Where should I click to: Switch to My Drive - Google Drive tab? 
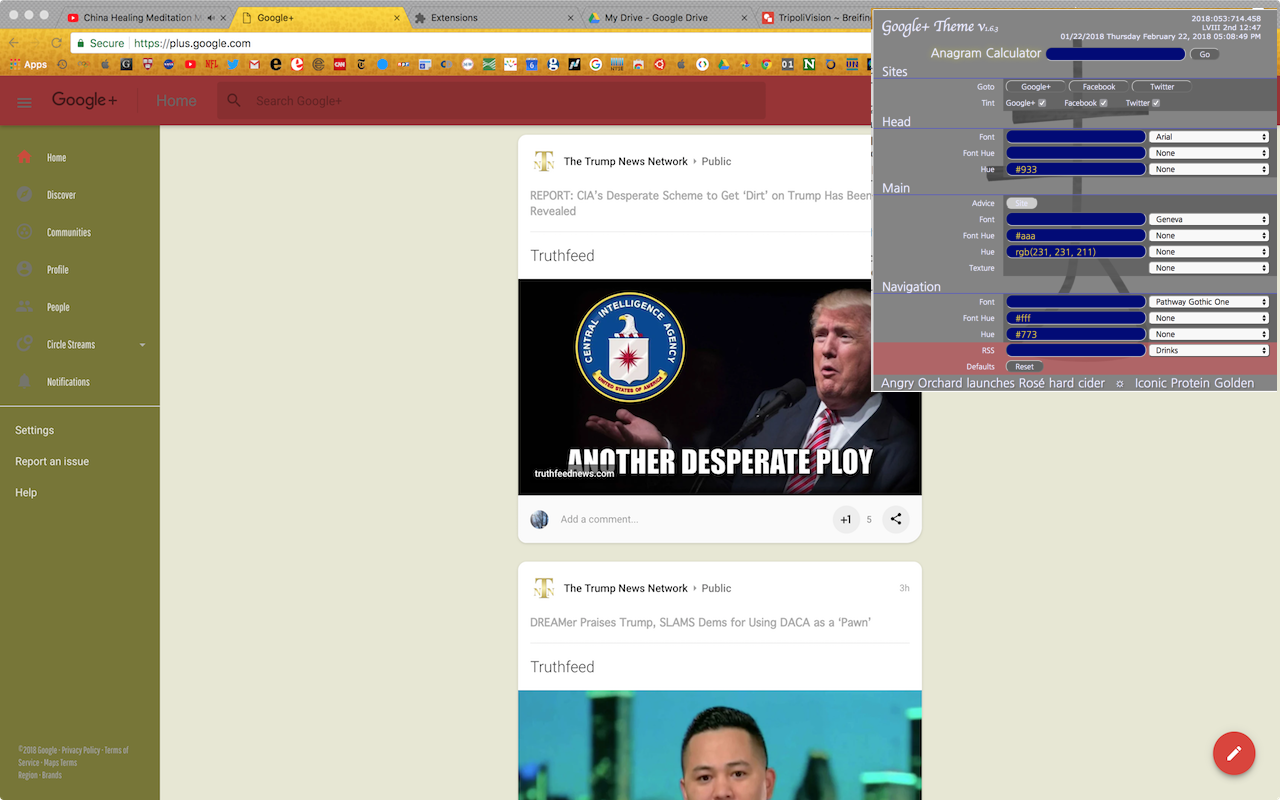668,18
